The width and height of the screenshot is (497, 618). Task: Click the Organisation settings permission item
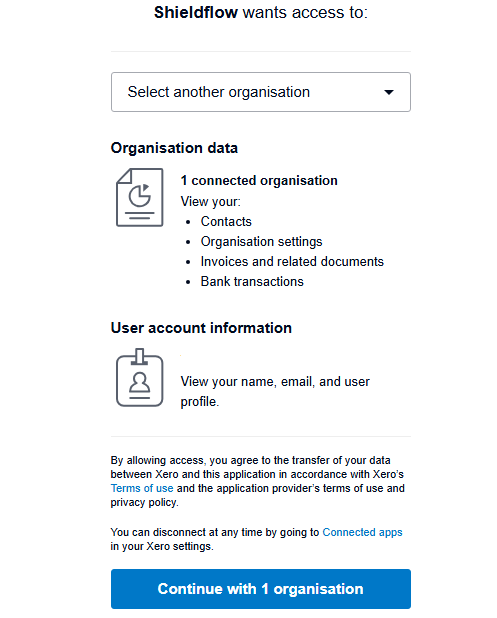click(261, 242)
